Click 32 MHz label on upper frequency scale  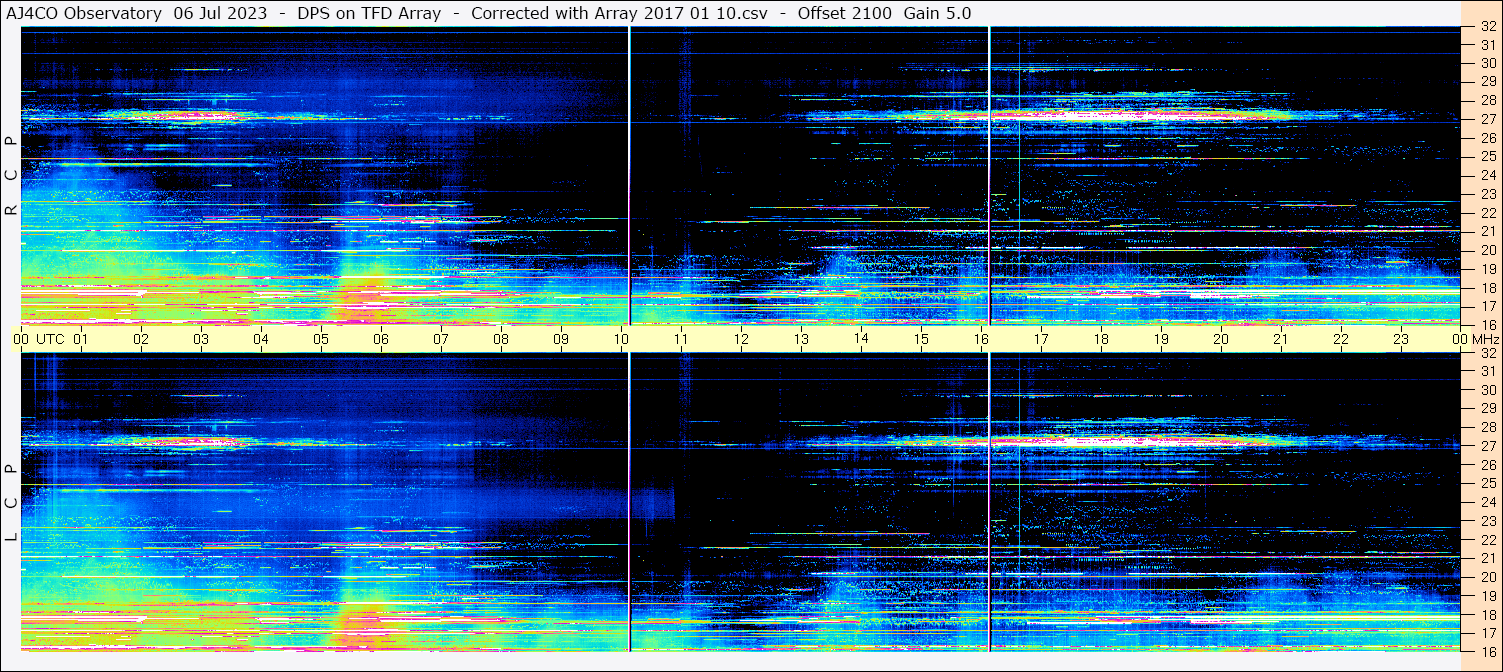click(1487, 27)
